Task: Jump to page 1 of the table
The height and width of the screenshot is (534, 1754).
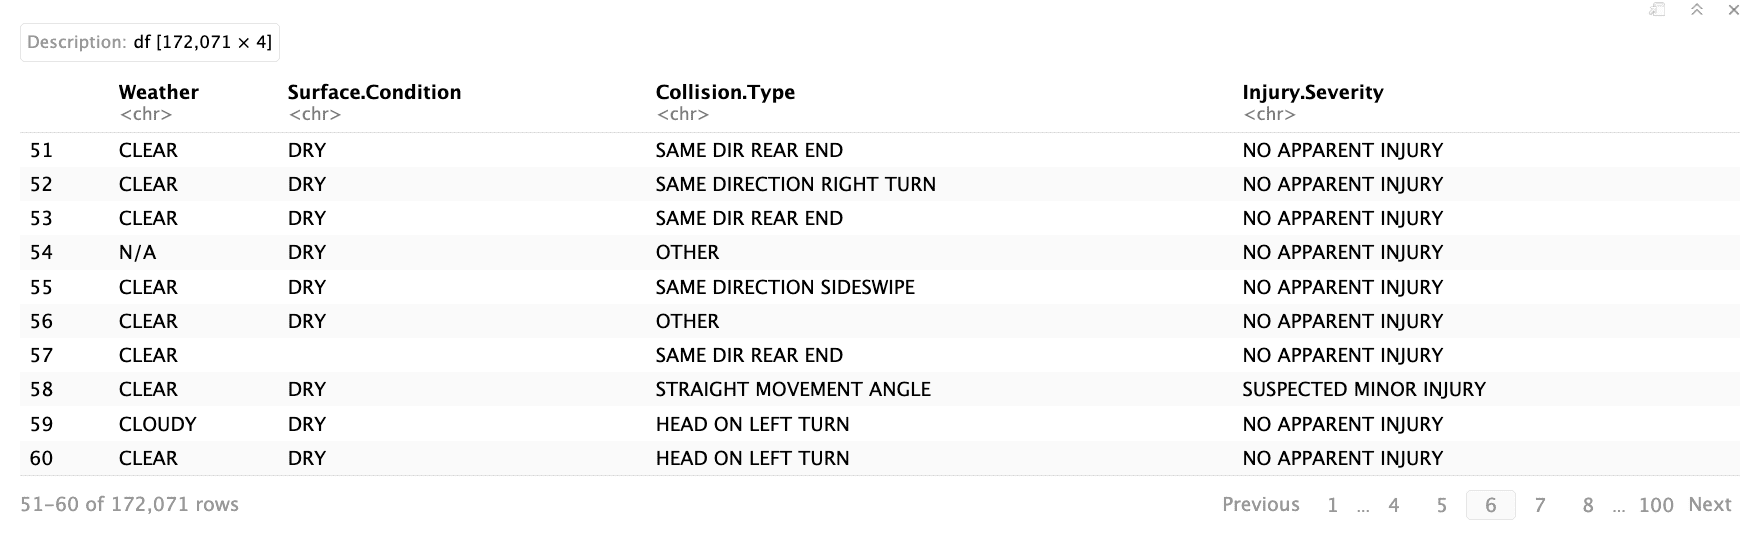Action: click(x=1332, y=505)
